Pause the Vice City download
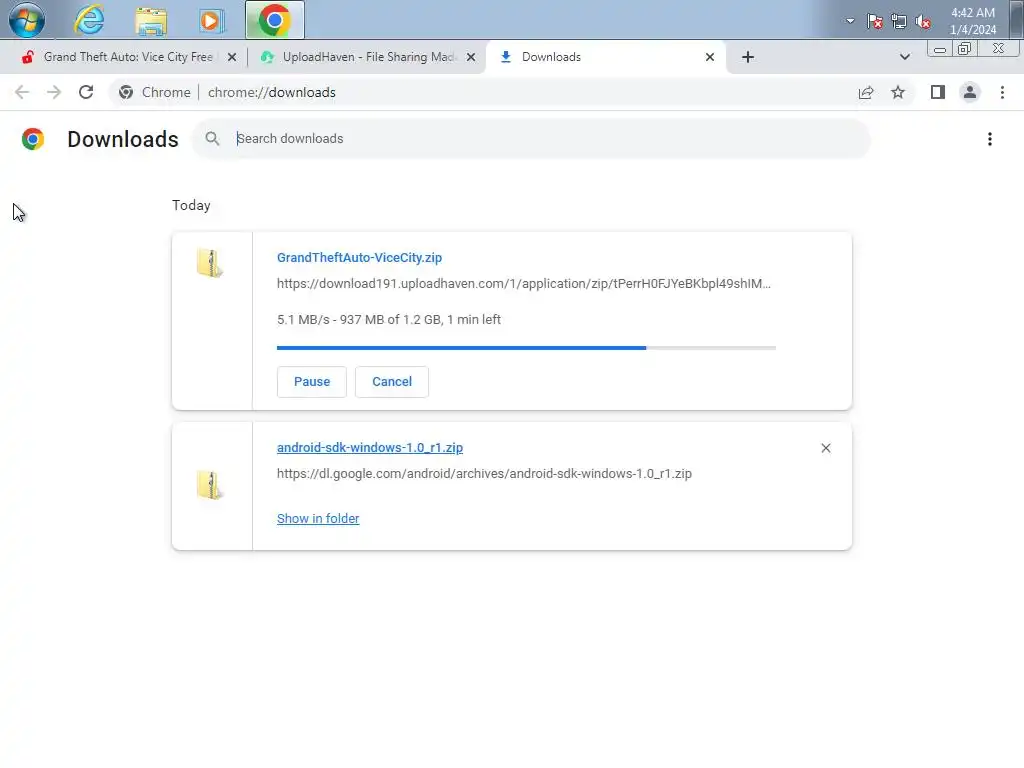The image size is (1024, 768). [312, 381]
